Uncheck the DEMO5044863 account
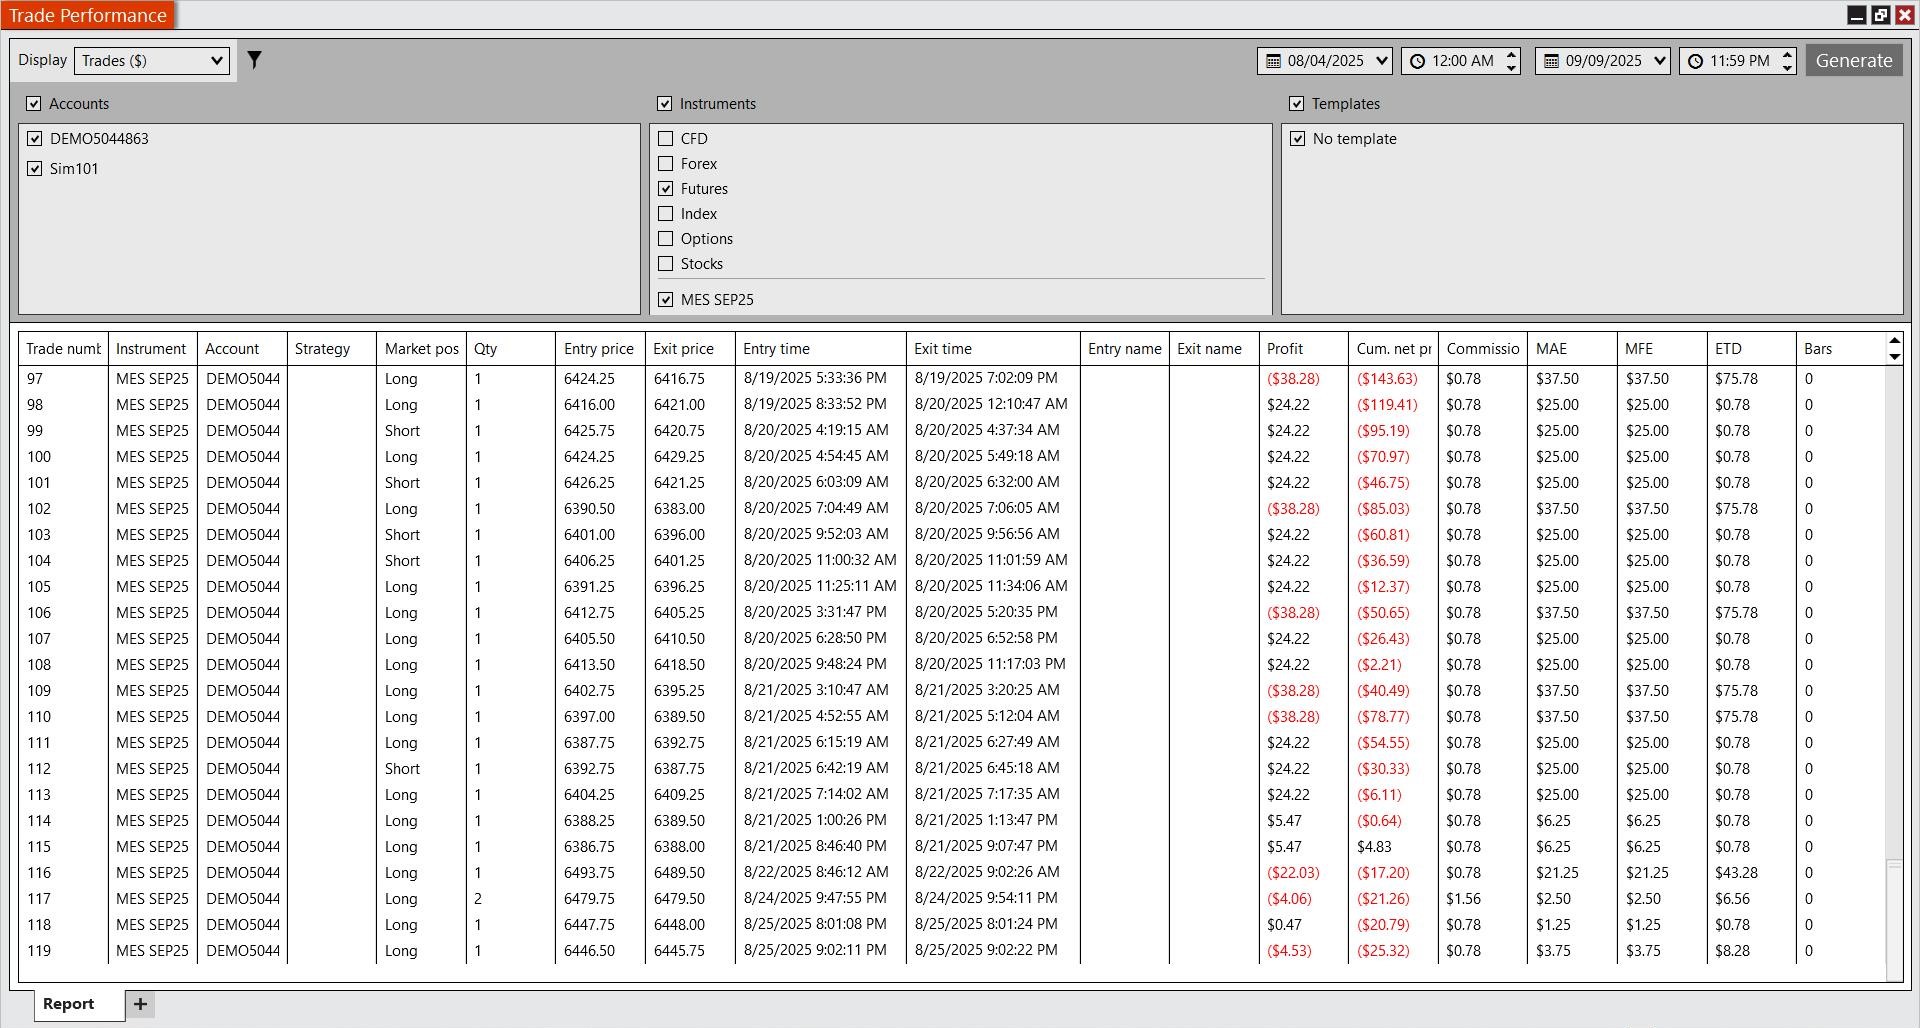Screen dimensions: 1920x1028 coord(35,139)
